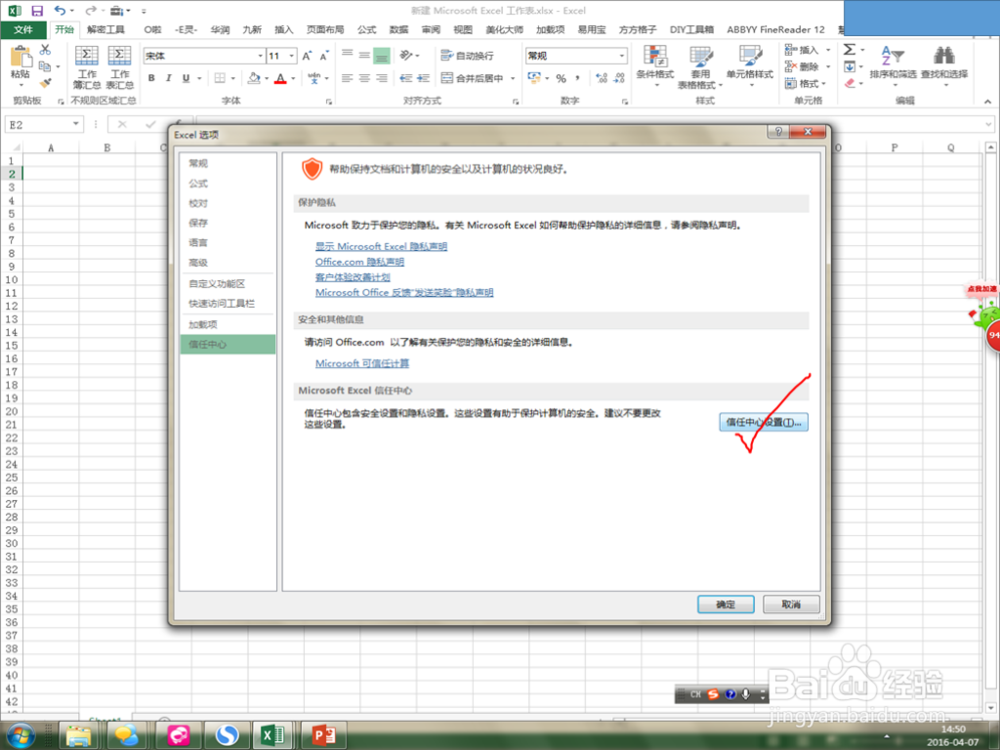Expand the 格式 format cells dropdown

(x=823, y=84)
